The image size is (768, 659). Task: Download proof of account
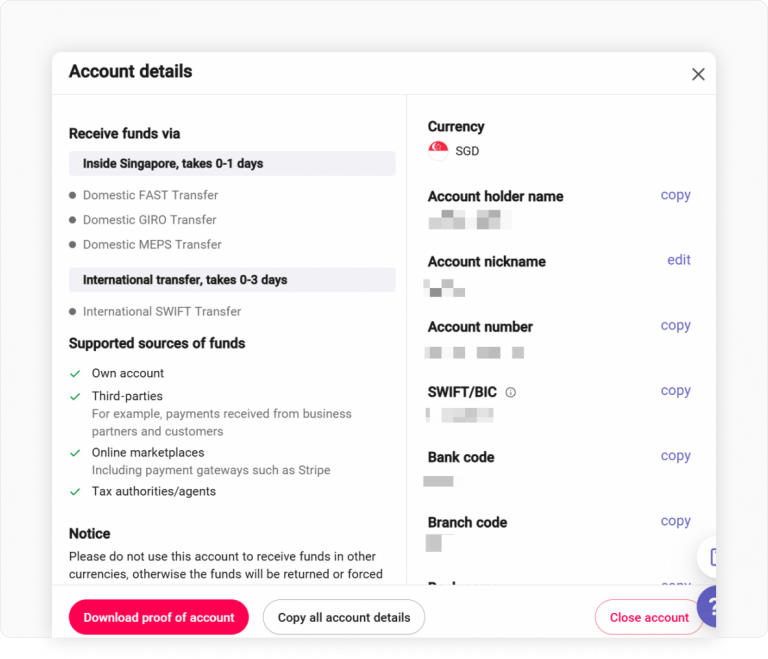coord(159,617)
